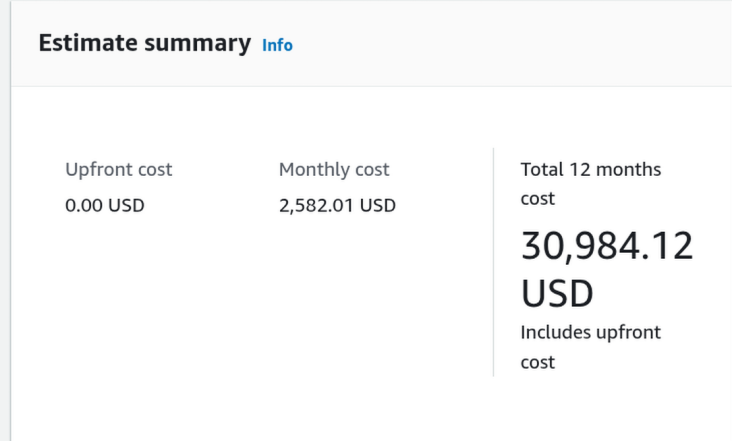
Task: Click the 2,582.01 USD monthly value
Action: 337,206
